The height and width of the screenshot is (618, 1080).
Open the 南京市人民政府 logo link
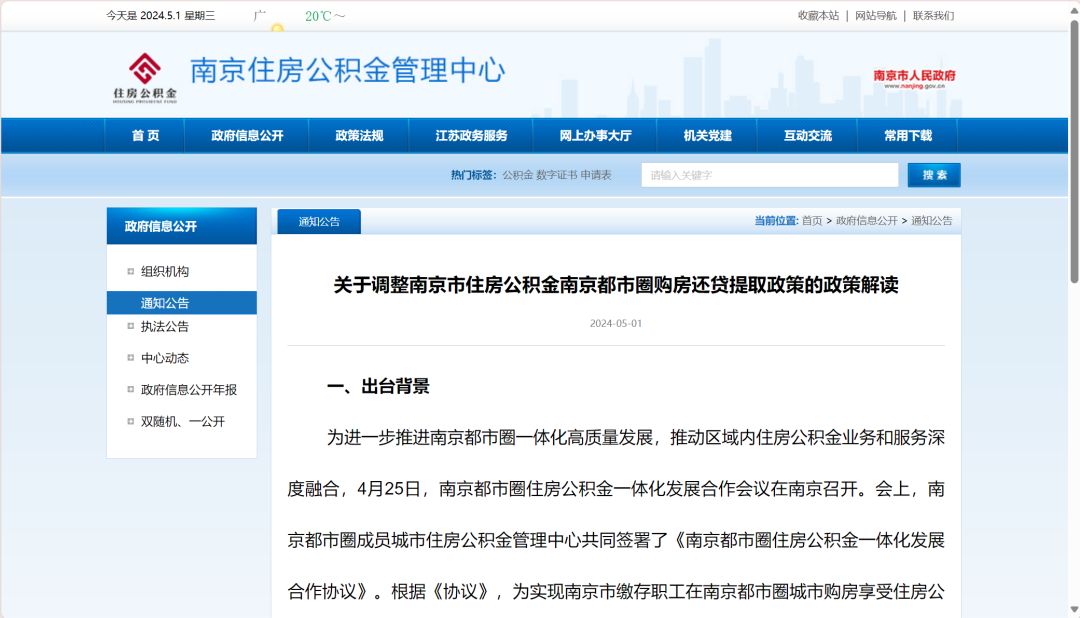click(914, 79)
